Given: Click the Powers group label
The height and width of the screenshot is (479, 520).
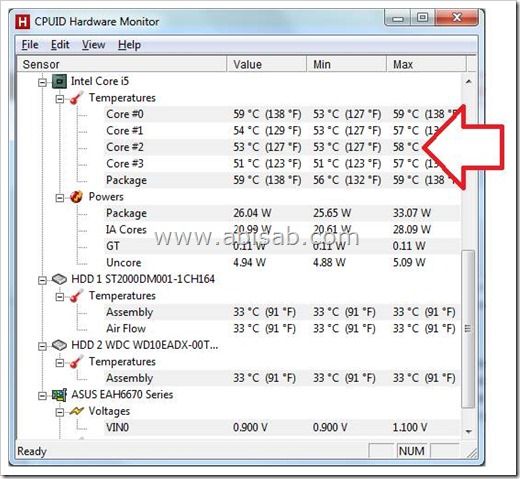Looking at the screenshot, I should [x=106, y=197].
